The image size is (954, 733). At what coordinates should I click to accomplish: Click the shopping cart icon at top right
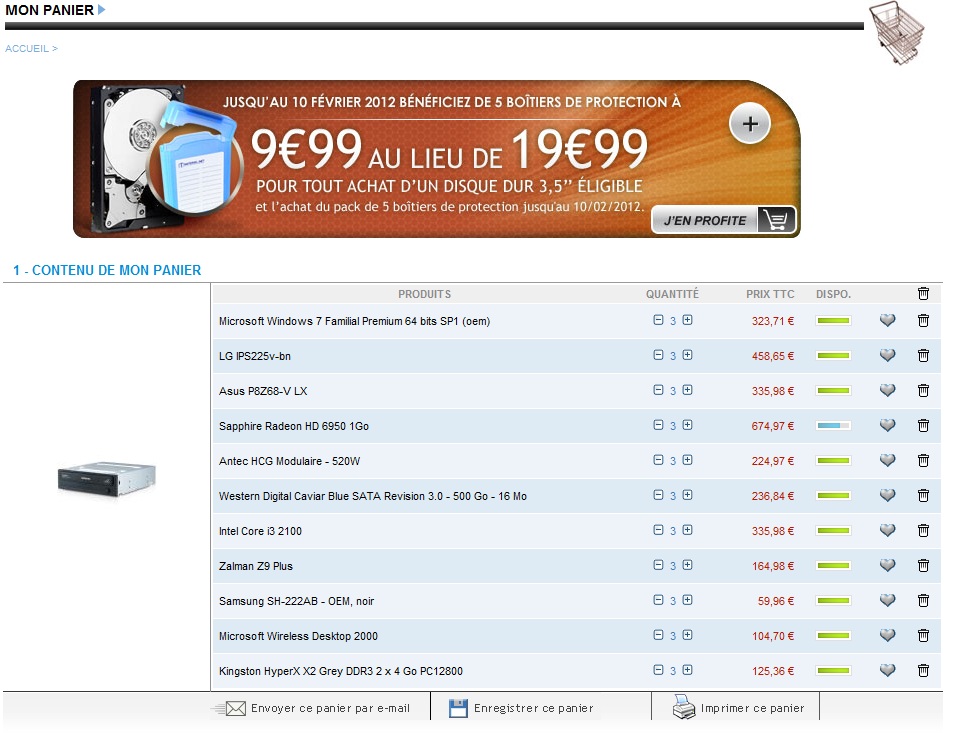pos(896,33)
